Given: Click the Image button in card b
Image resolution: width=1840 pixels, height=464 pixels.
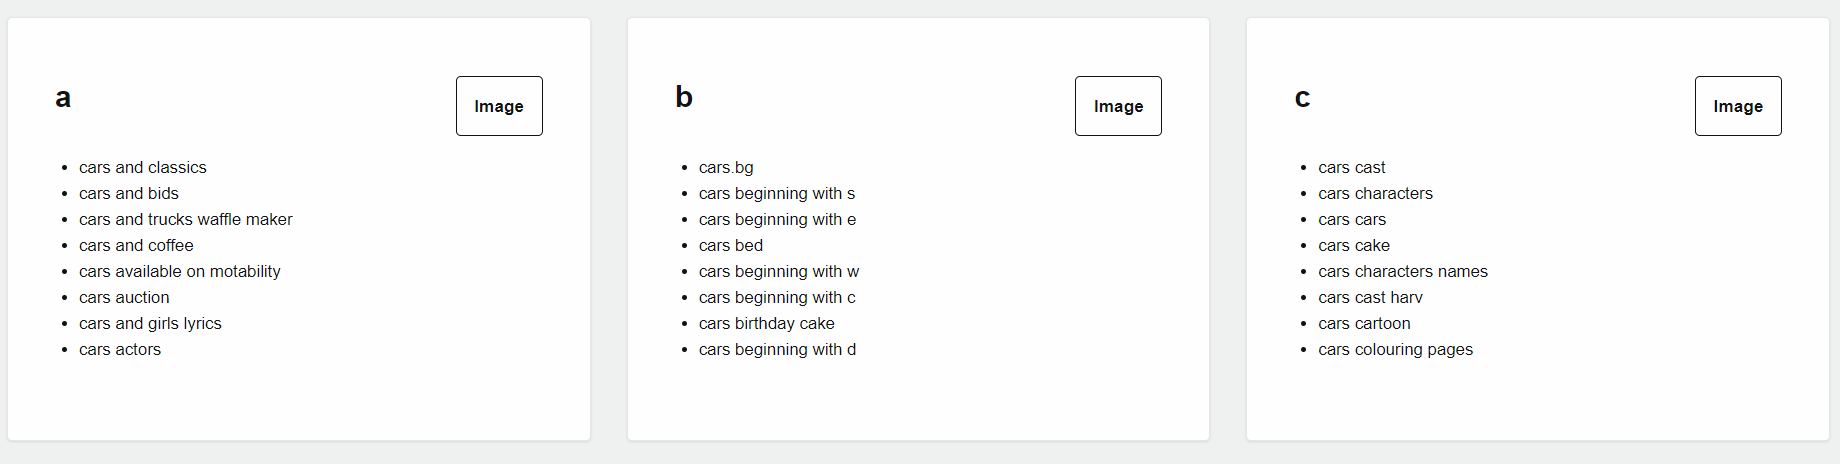Looking at the screenshot, I should click(1118, 106).
